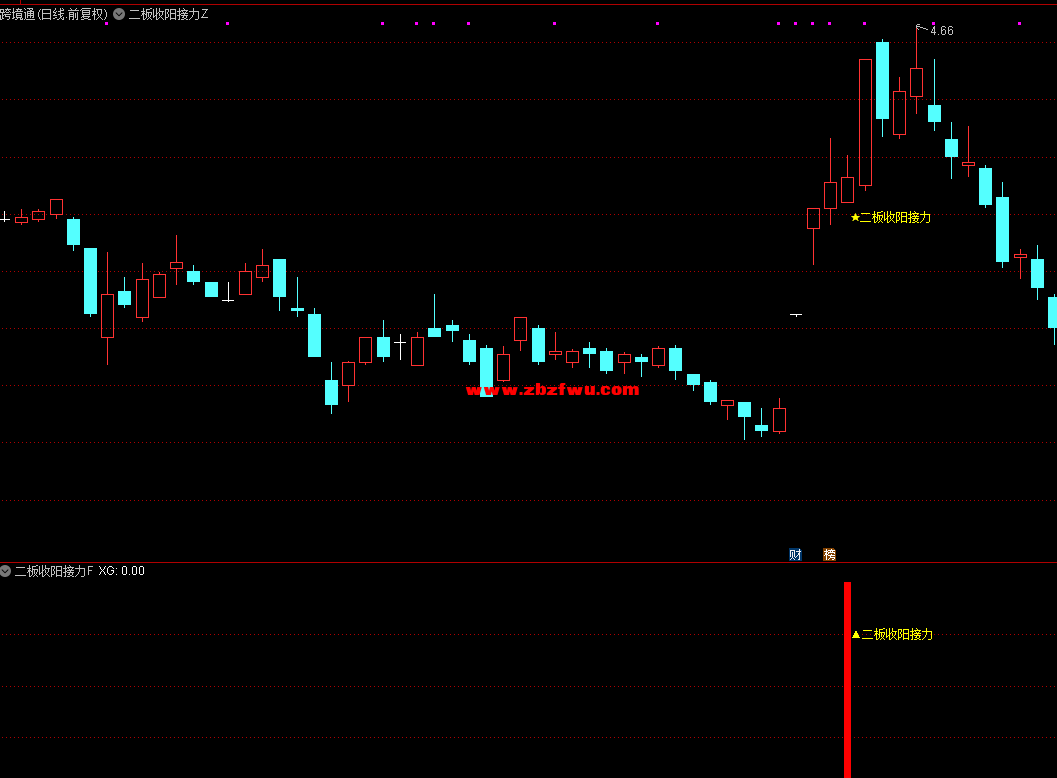
Task: Click the sub-indicator name 二板收阳接力F
Action: point(54,571)
